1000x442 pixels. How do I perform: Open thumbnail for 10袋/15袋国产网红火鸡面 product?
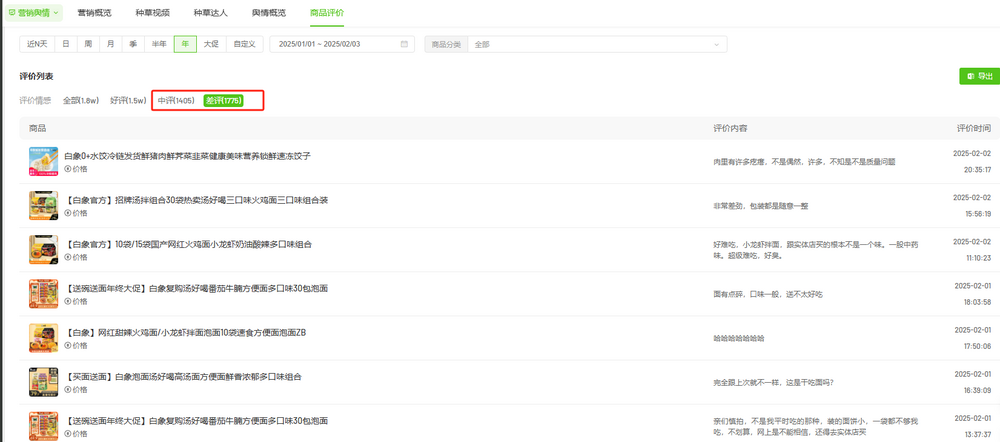(x=43, y=249)
